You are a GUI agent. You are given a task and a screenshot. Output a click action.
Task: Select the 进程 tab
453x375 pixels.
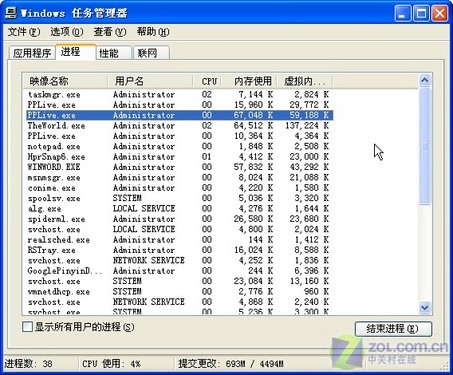point(75,52)
